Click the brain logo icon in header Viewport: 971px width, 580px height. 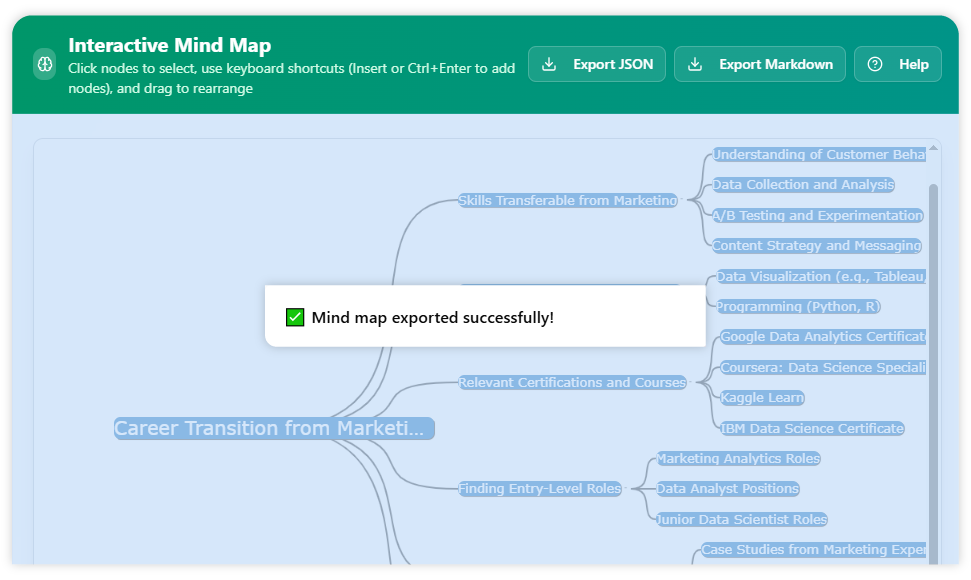(45, 64)
